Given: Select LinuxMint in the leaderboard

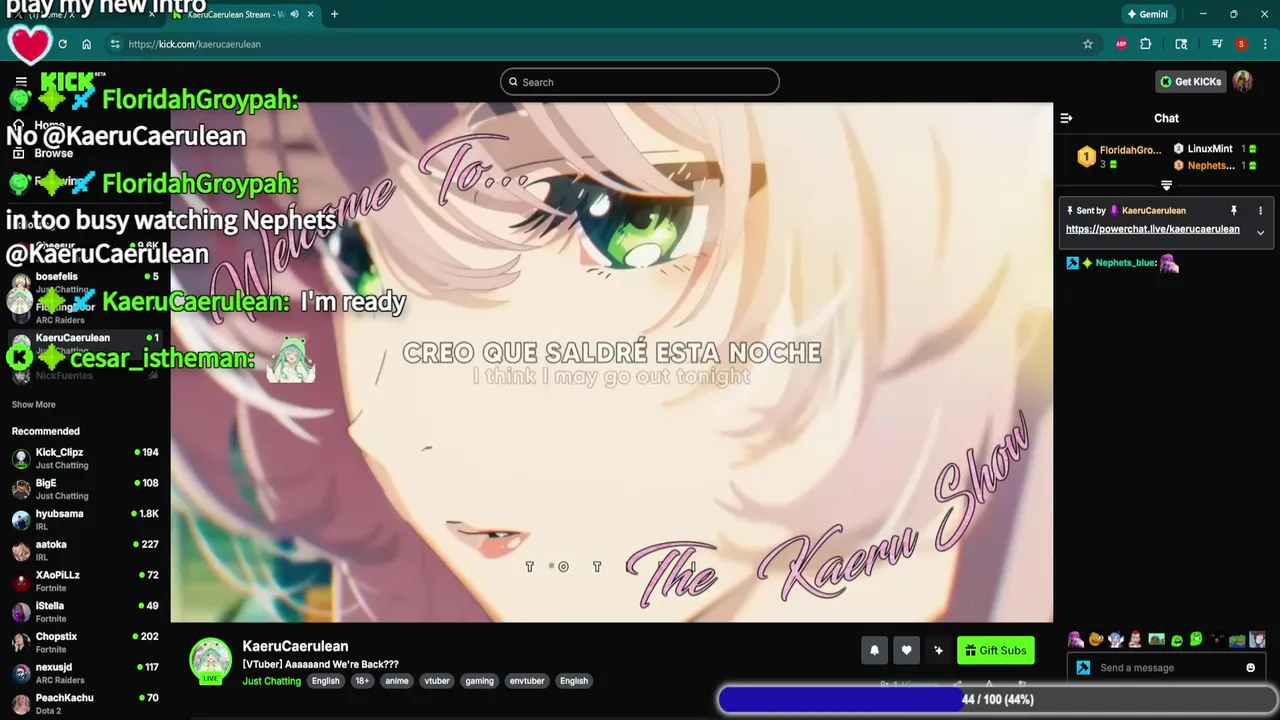Looking at the screenshot, I should pyautogui.click(x=1215, y=149).
